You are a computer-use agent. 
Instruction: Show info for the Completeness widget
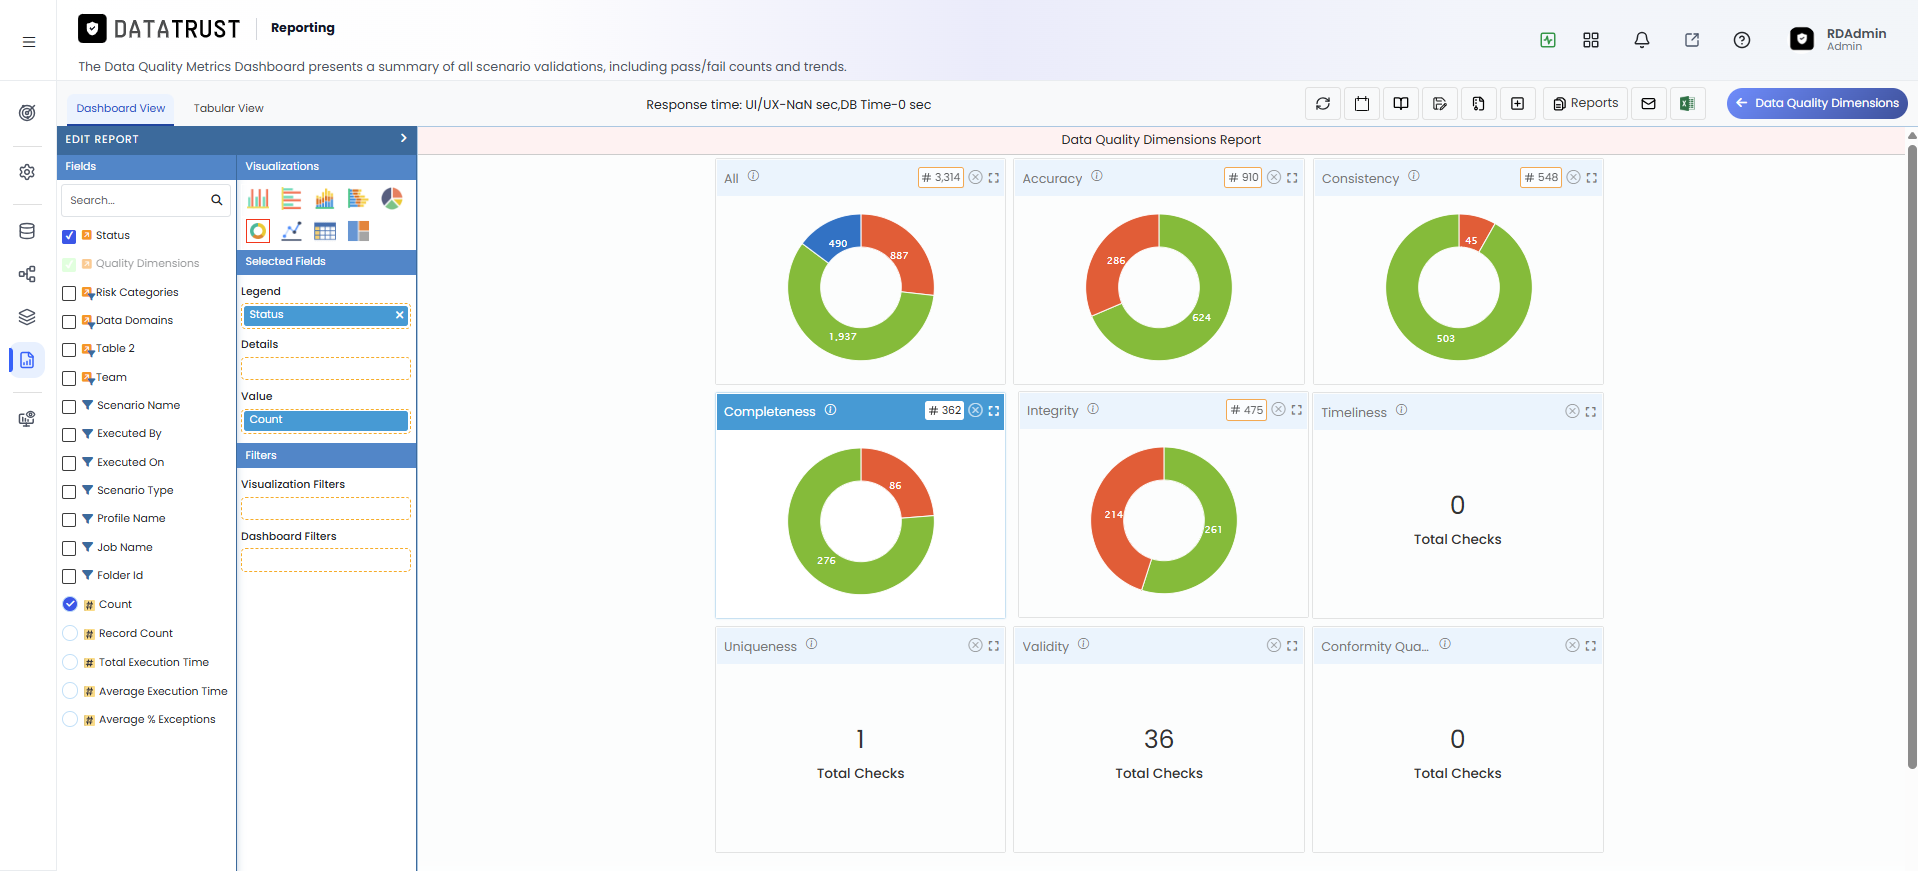(x=830, y=410)
